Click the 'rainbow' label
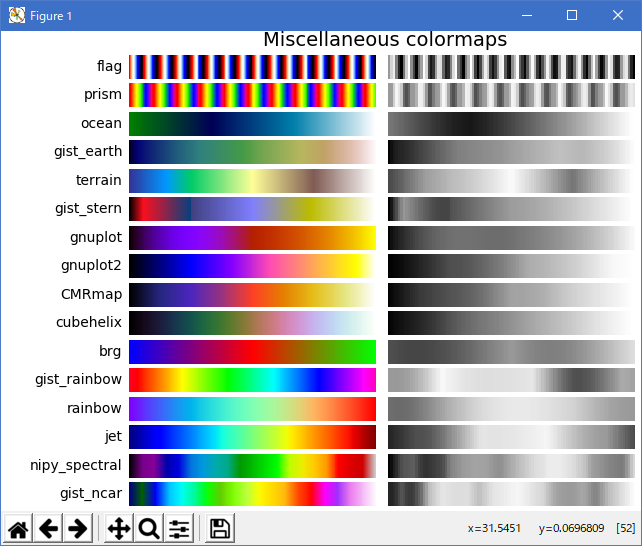642x546 pixels. click(x=94, y=408)
